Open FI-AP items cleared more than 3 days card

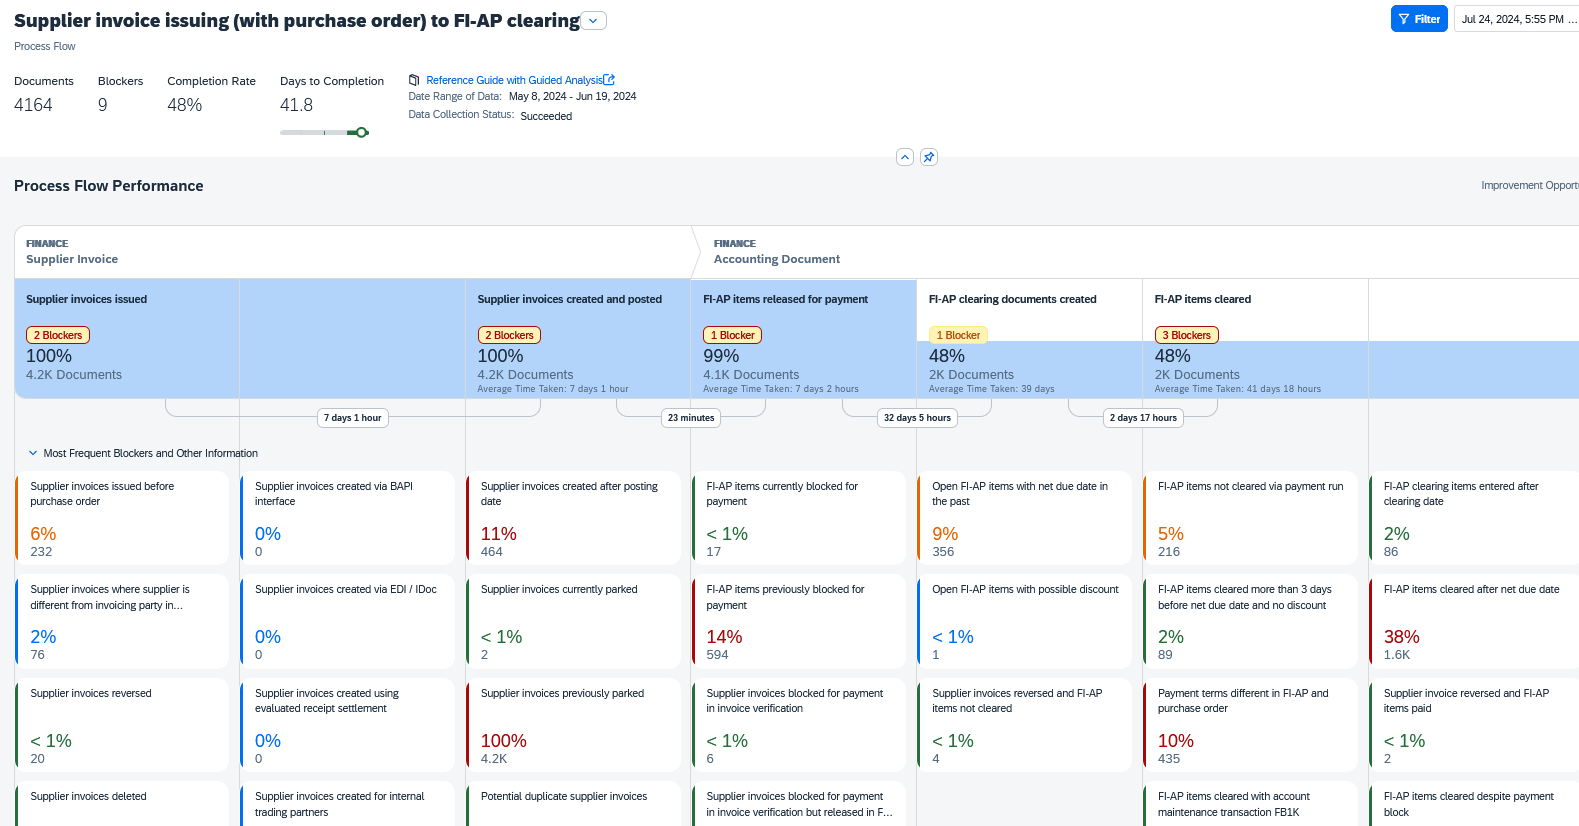(x=1251, y=622)
